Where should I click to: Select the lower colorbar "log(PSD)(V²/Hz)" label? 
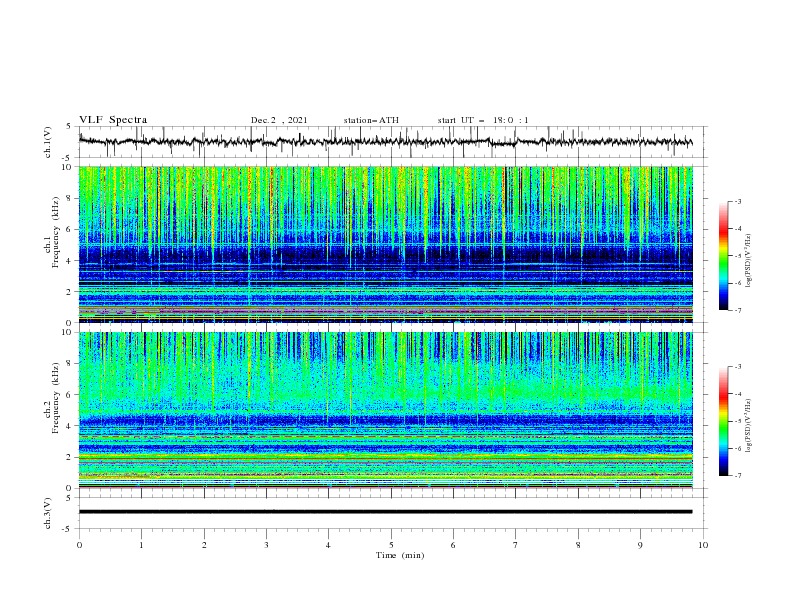(x=749, y=425)
